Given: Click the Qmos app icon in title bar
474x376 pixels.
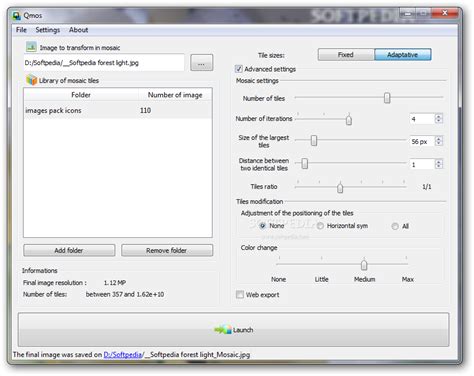Looking at the screenshot, I should point(16,16).
